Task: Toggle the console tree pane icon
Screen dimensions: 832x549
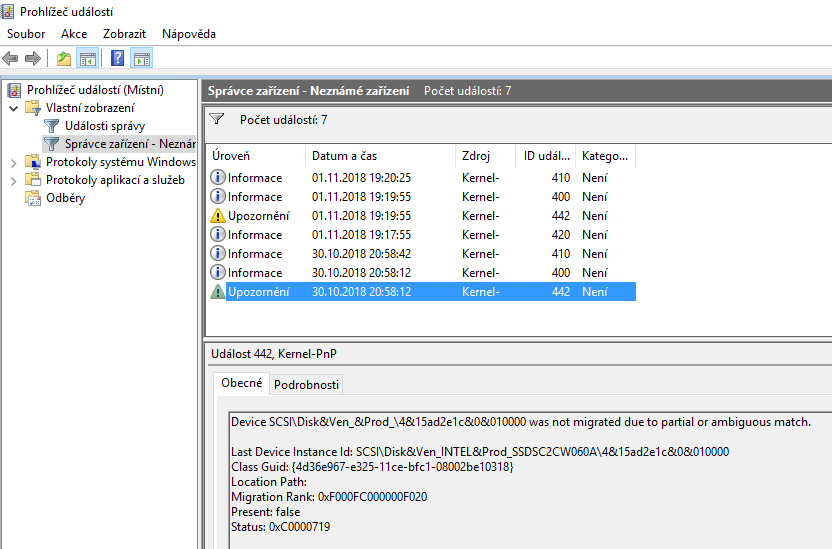Action: tap(88, 58)
